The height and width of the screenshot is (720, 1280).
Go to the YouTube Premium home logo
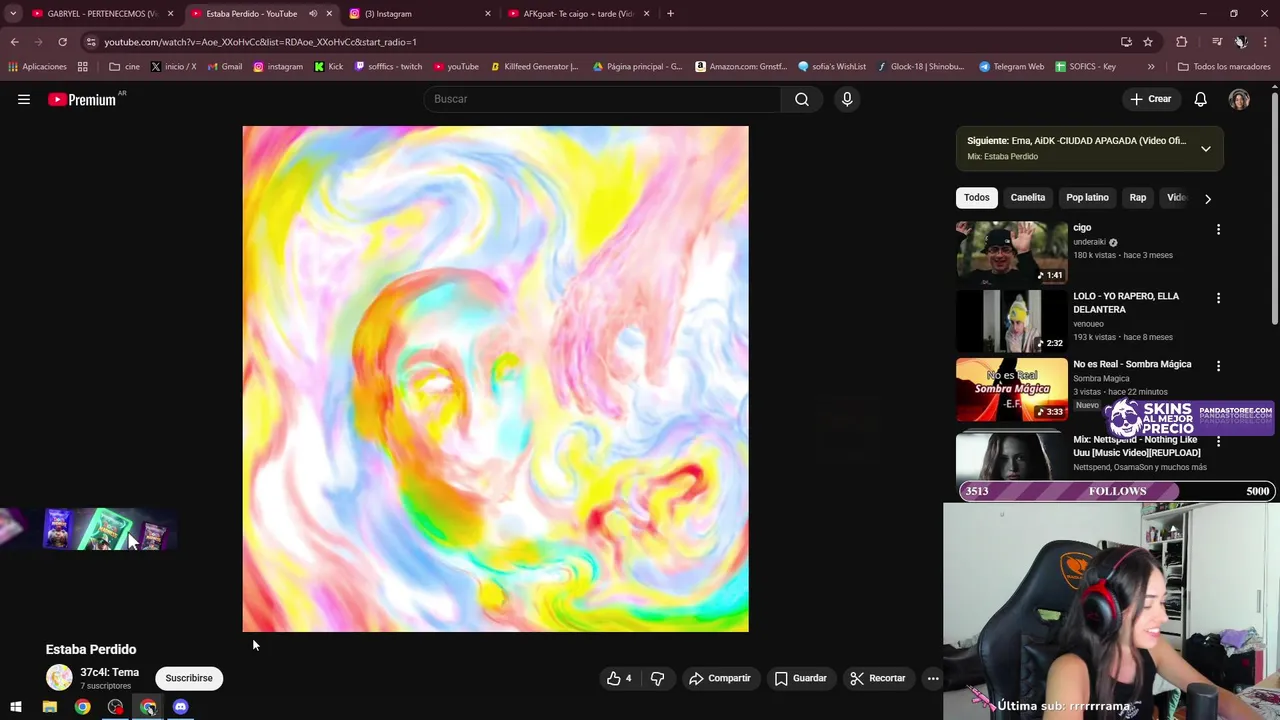[82, 99]
